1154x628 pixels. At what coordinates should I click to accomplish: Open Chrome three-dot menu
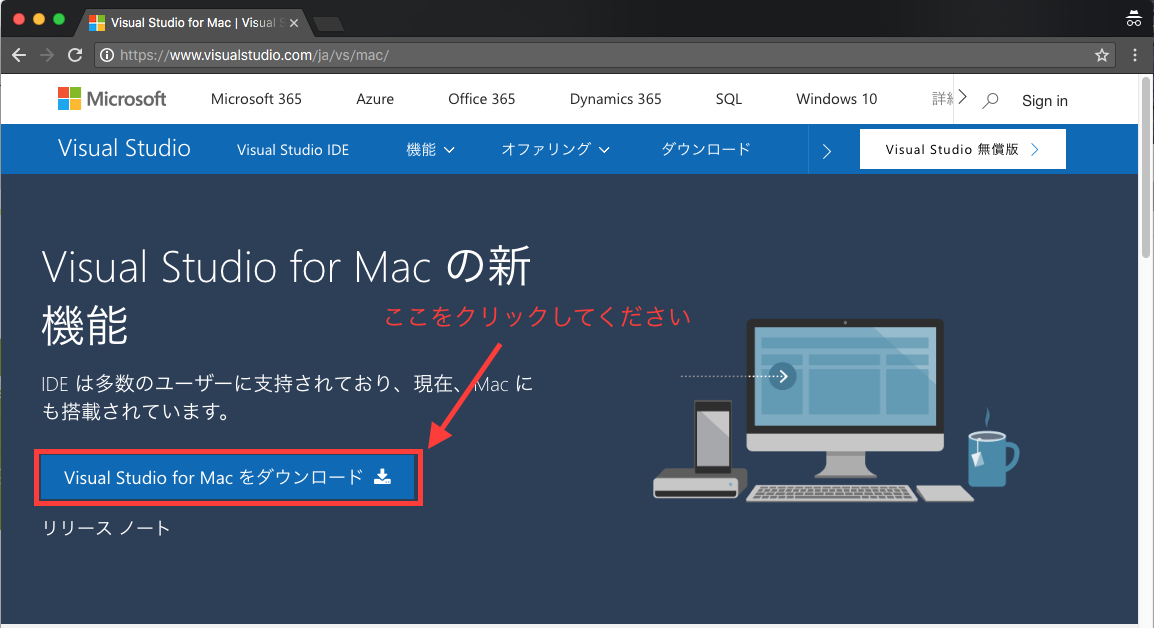1135,55
